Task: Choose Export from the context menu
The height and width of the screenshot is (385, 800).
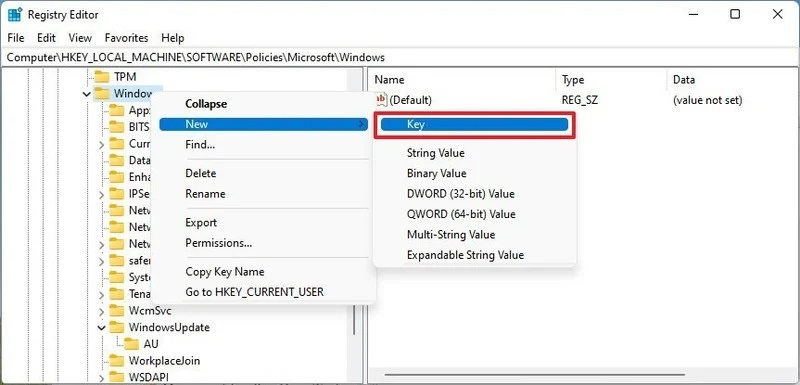Action: pos(201,223)
